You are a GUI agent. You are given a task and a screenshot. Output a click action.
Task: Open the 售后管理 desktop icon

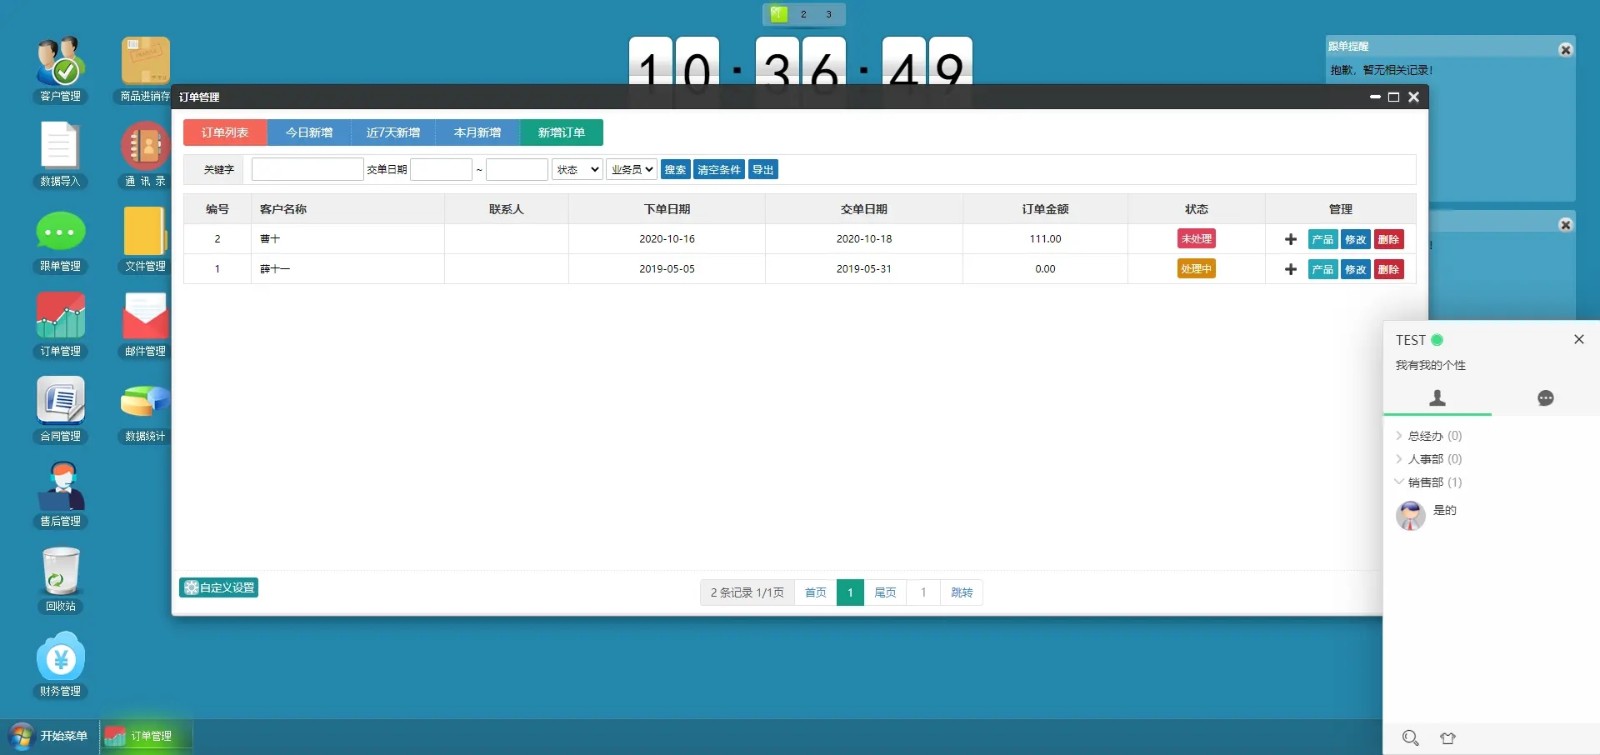tap(60, 488)
